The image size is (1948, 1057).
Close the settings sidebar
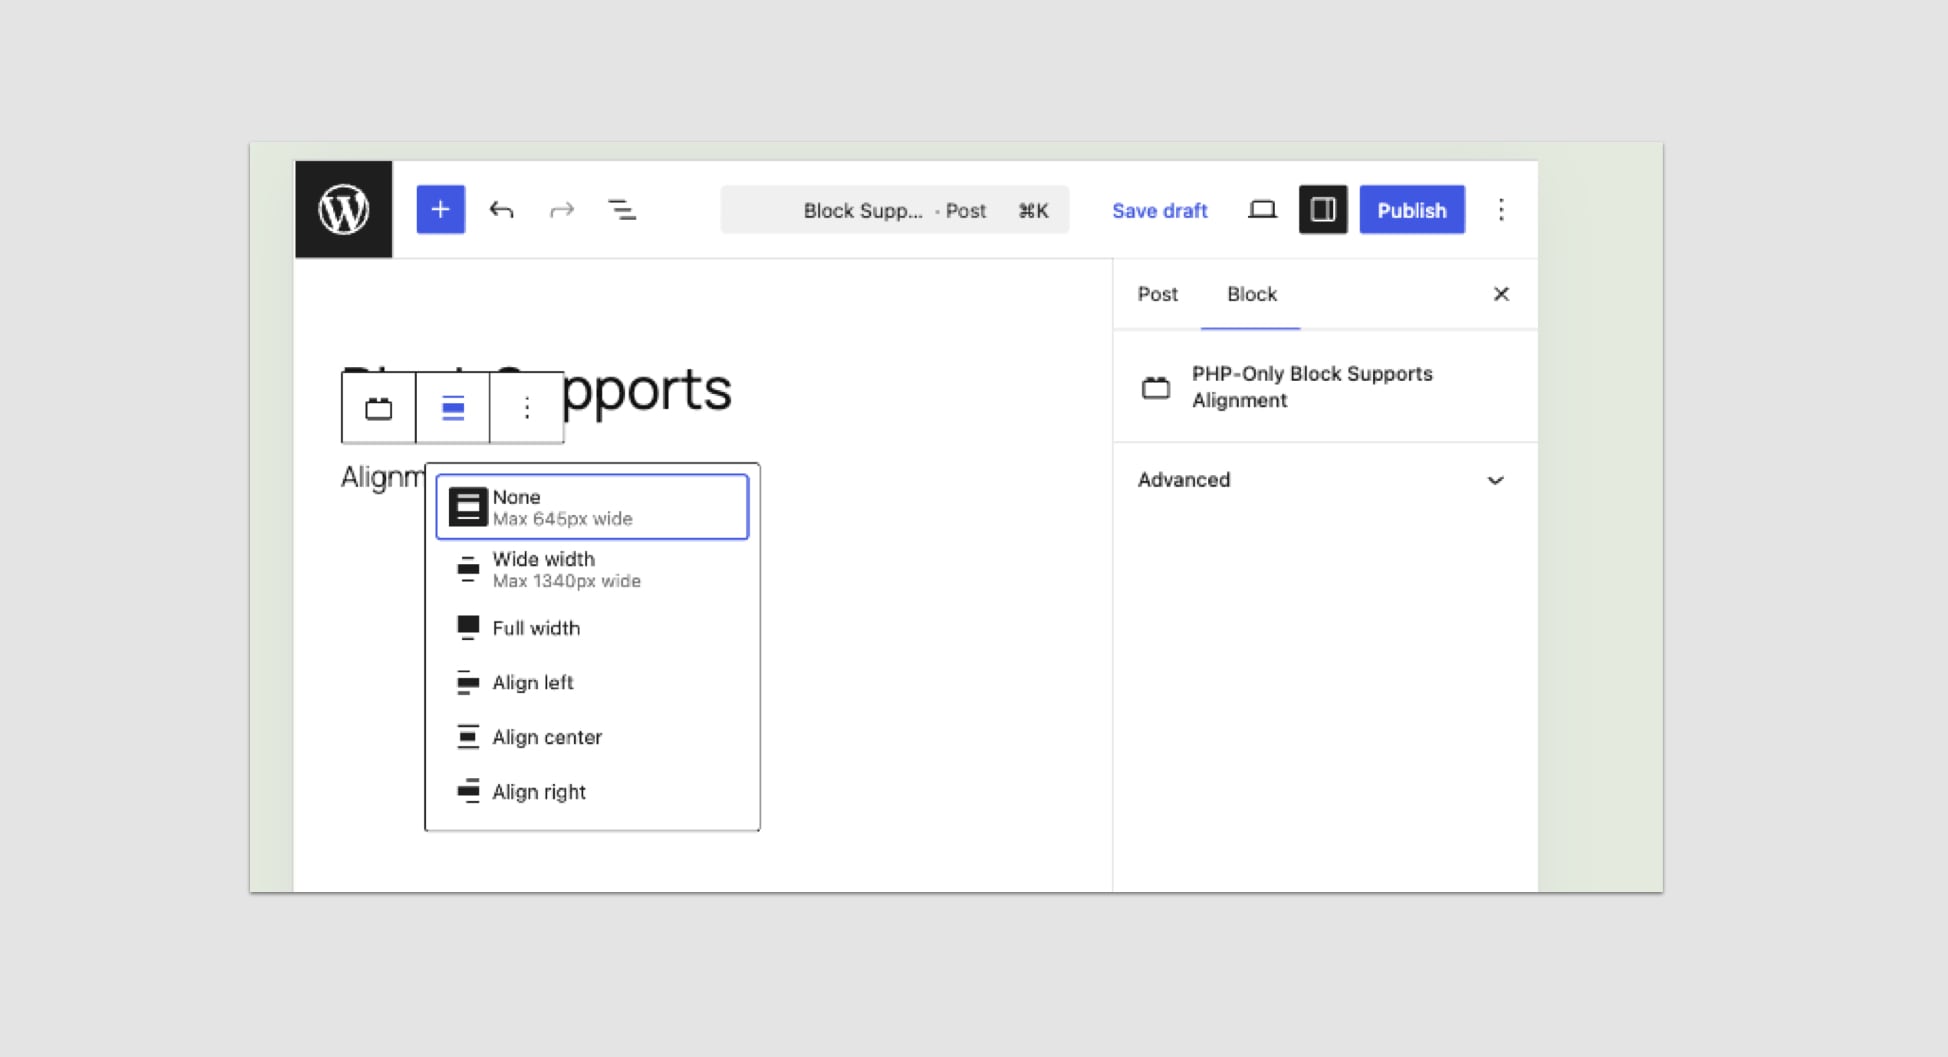pyautogui.click(x=1501, y=294)
